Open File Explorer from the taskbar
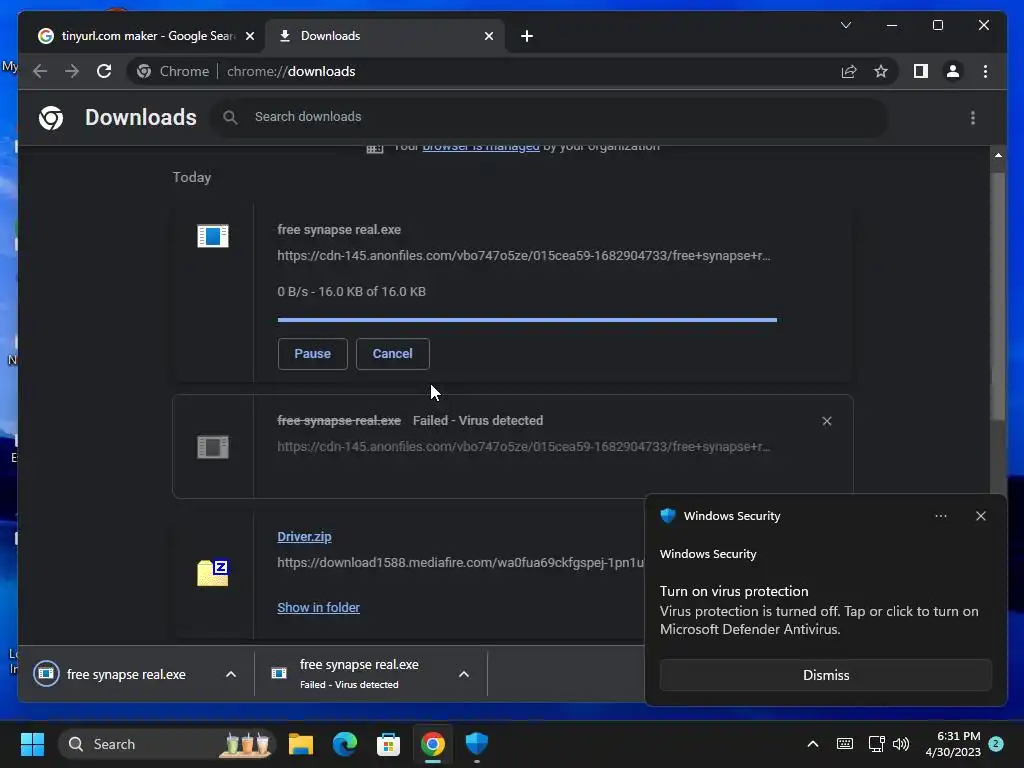 [301, 744]
